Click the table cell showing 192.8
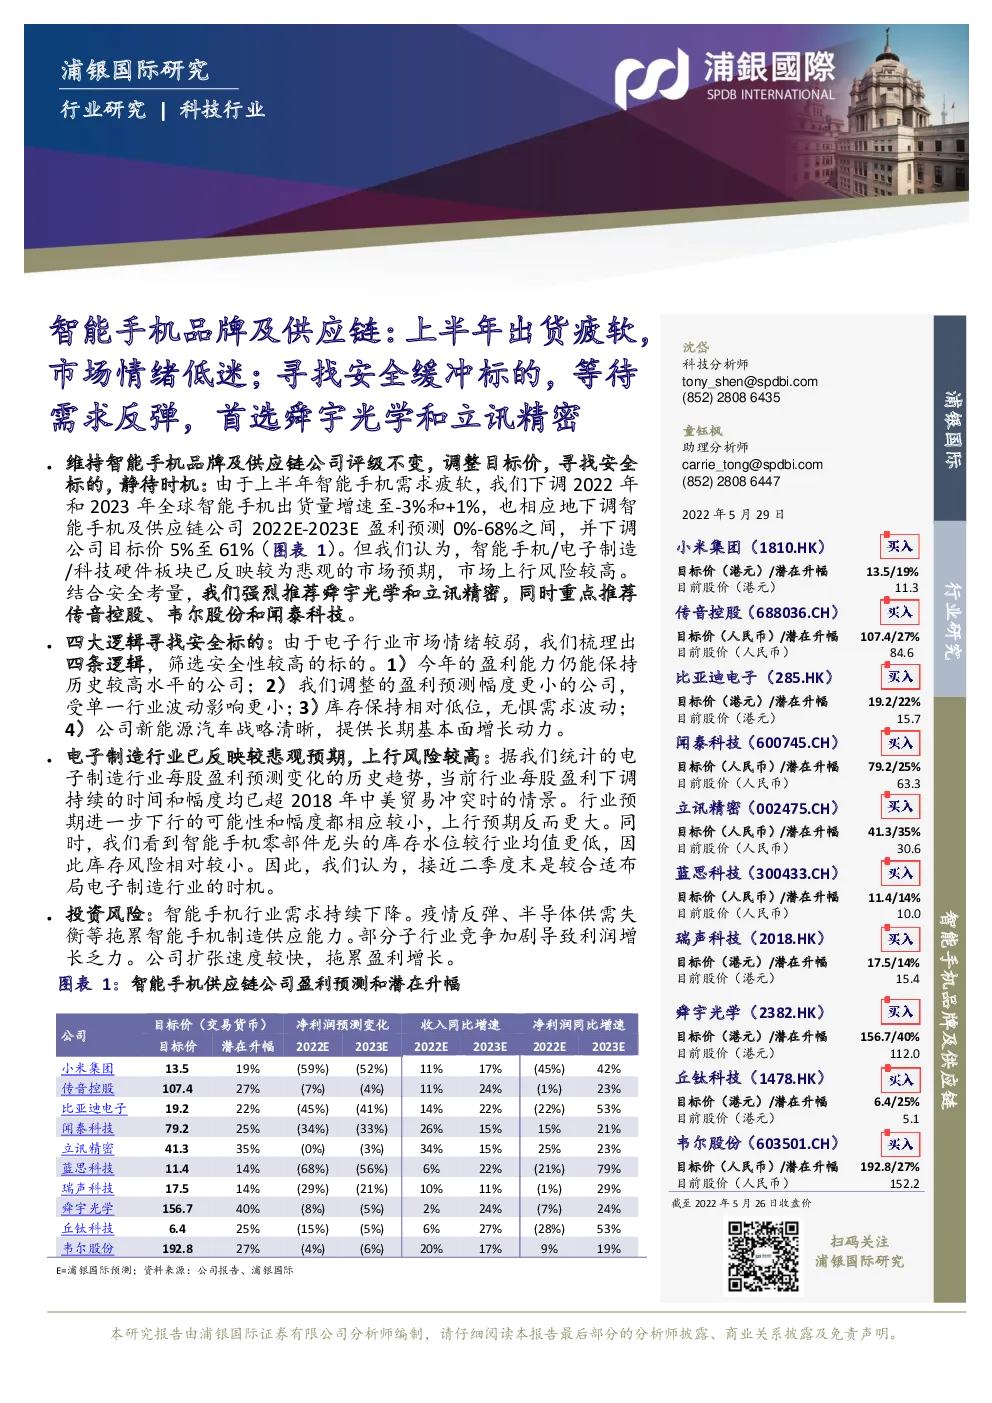The height and width of the screenshot is (1403, 992). [x=178, y=1249]
